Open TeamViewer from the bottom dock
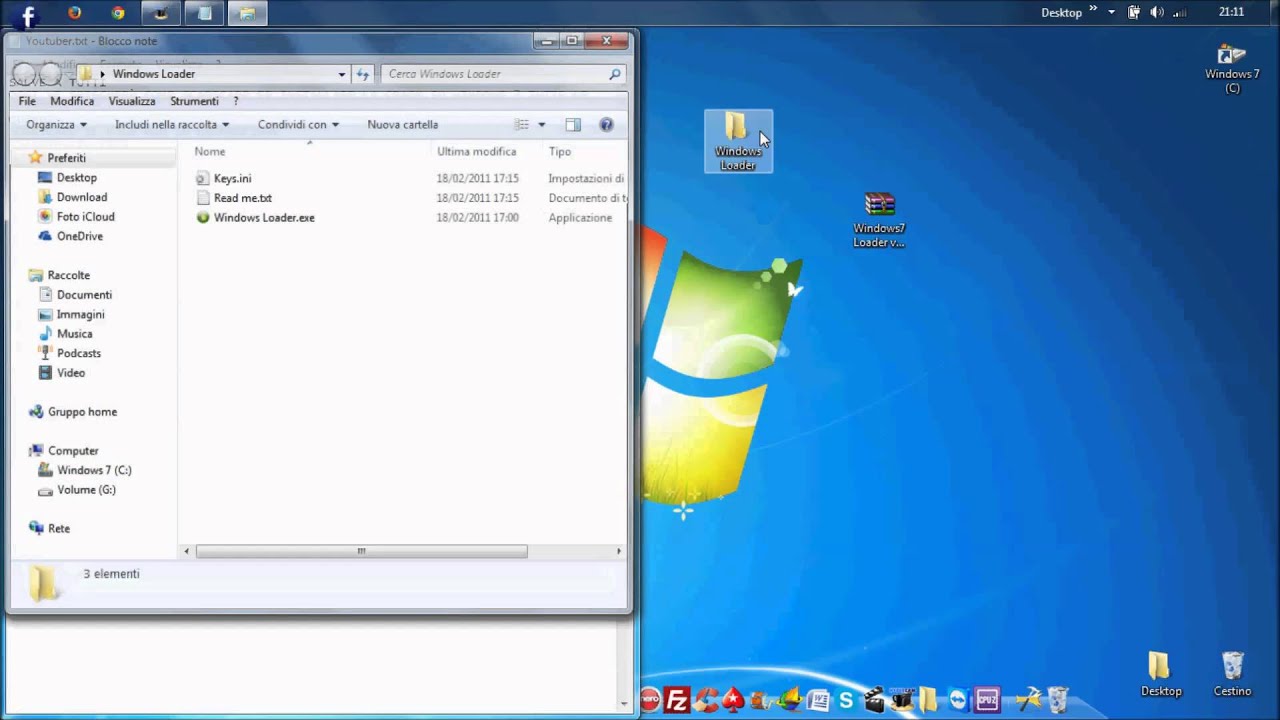The image size is (1280, 720). pyautogui.click(x=958, y=699)
